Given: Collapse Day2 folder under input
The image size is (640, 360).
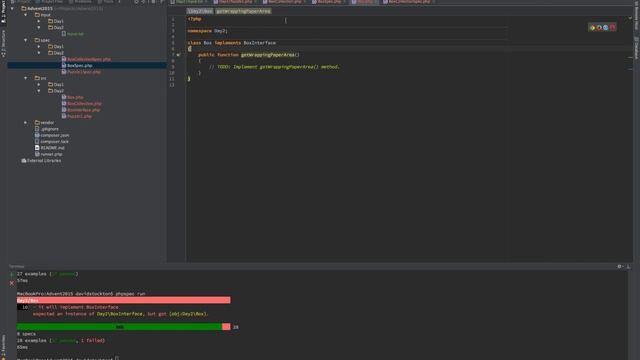Looking at the screenshot, I should [39, 27].
